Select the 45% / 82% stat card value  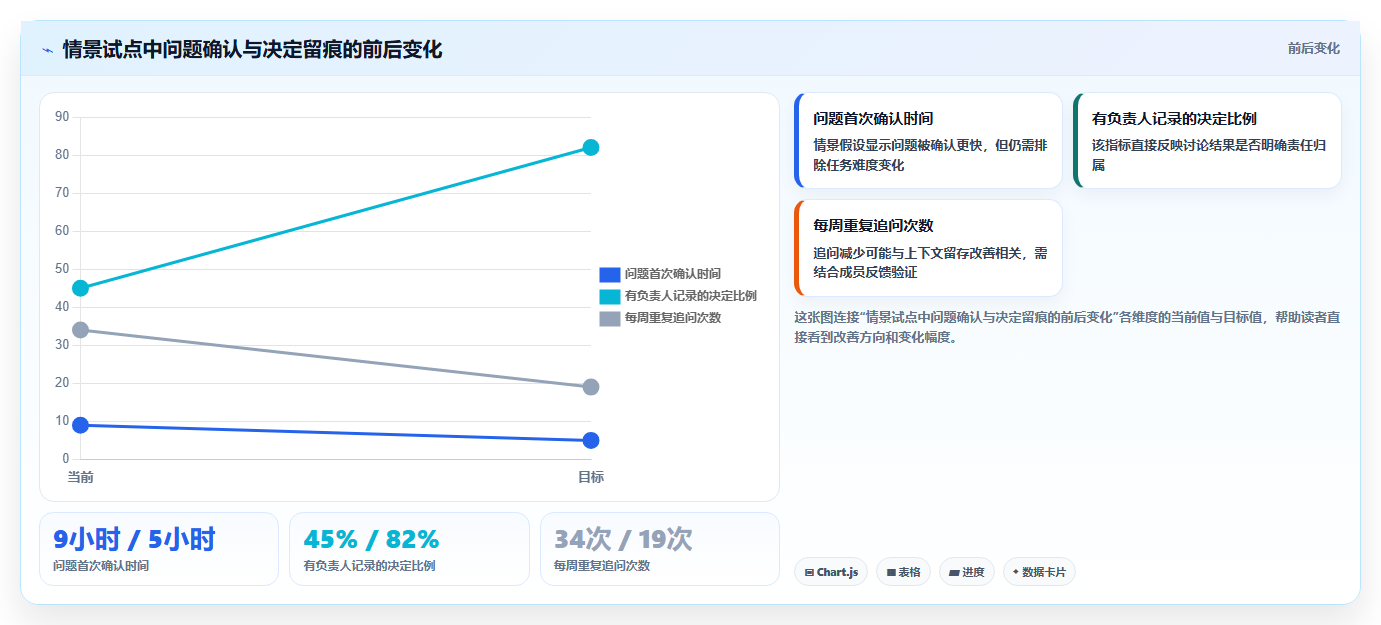tap(371, 540)
